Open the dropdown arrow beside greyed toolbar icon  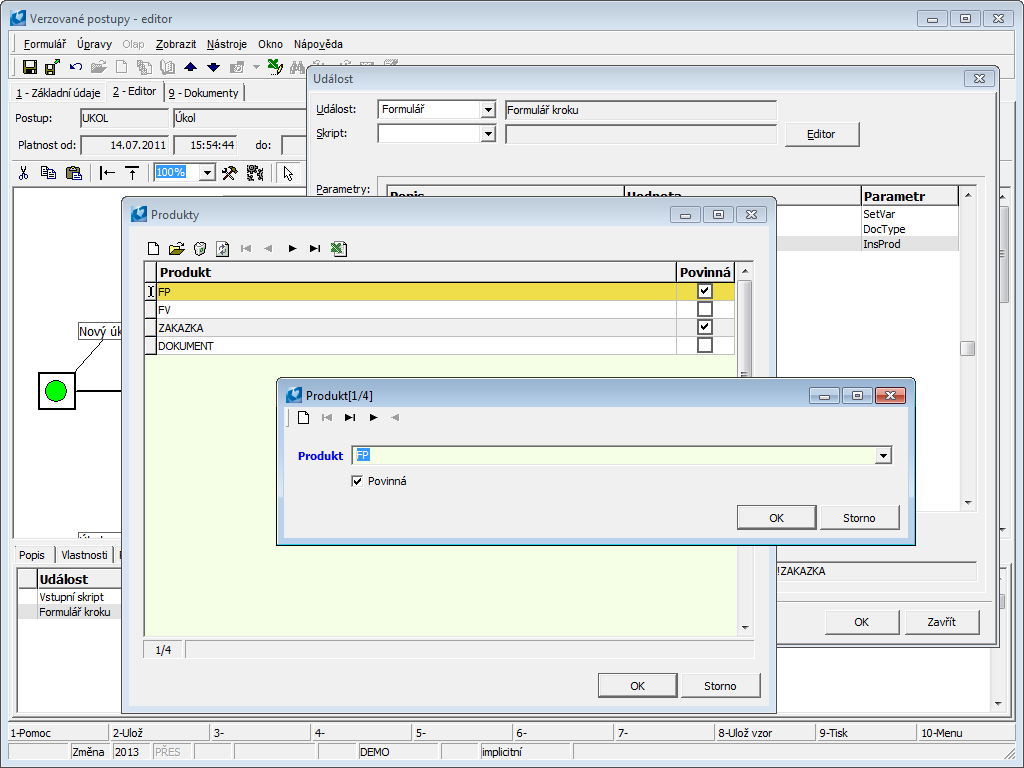pyautogui.click(x=256, y=67)
